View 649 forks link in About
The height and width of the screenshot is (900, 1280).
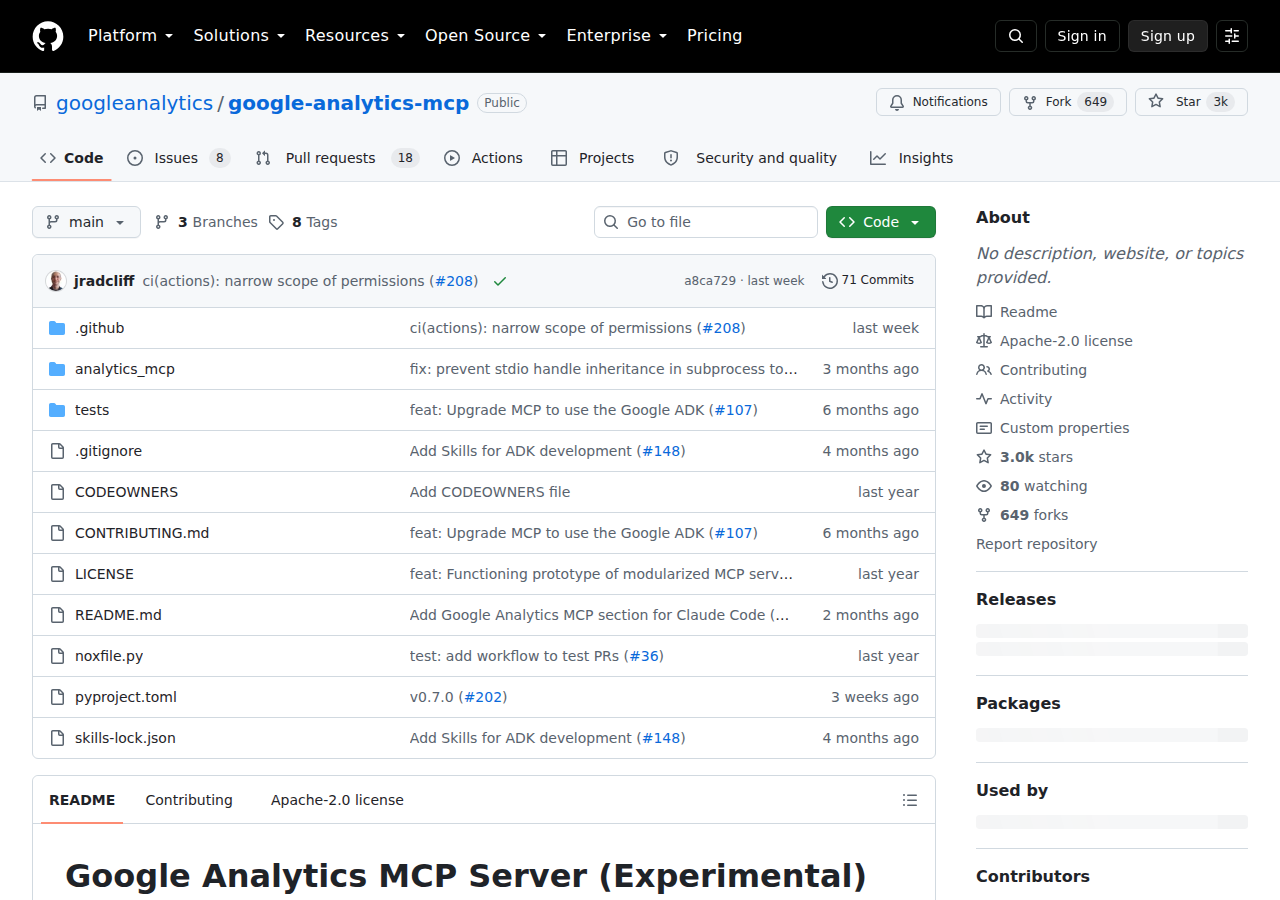click(1022, 515)
